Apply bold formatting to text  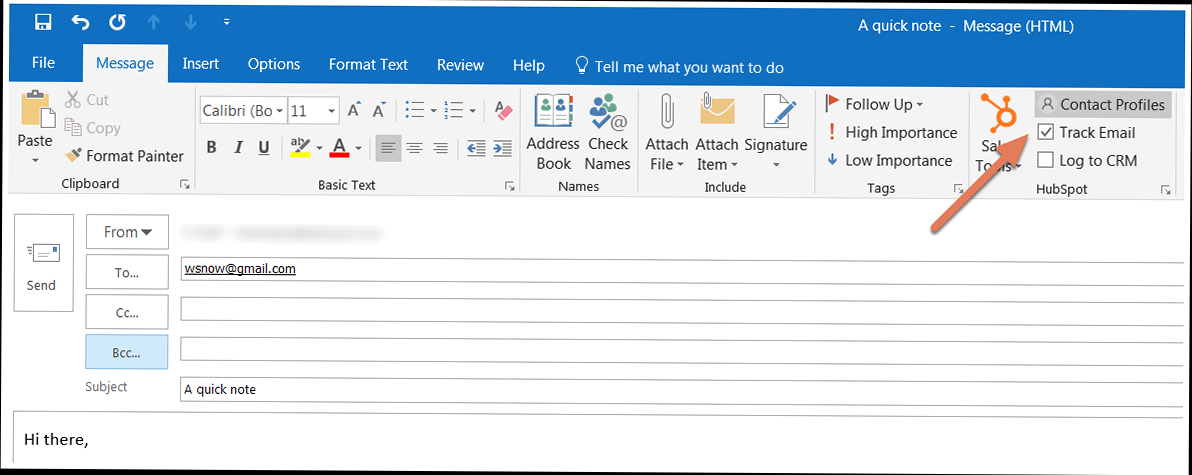click(211, 148)
